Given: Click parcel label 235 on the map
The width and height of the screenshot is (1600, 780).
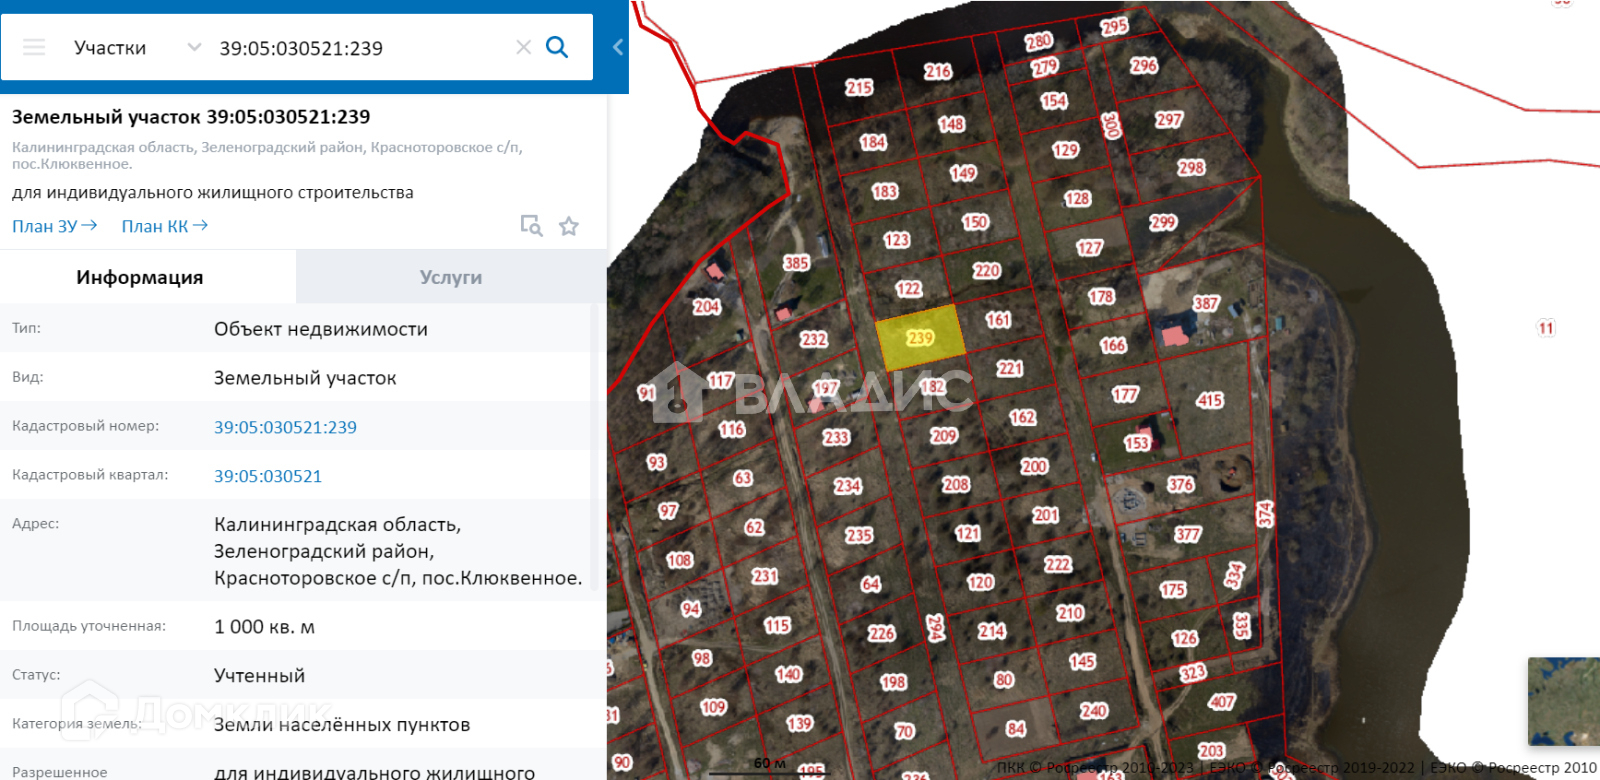Looking at the screenshot, I should pos(859,535).
